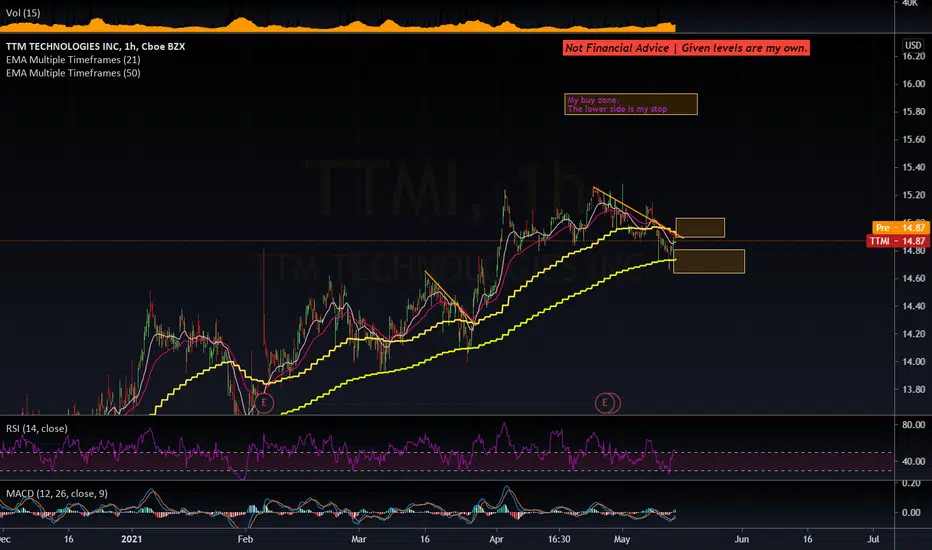Screen dimensions: 932x550
Task: Click the red Not Financial Advice banner
Action: click(x=686, y=48)
